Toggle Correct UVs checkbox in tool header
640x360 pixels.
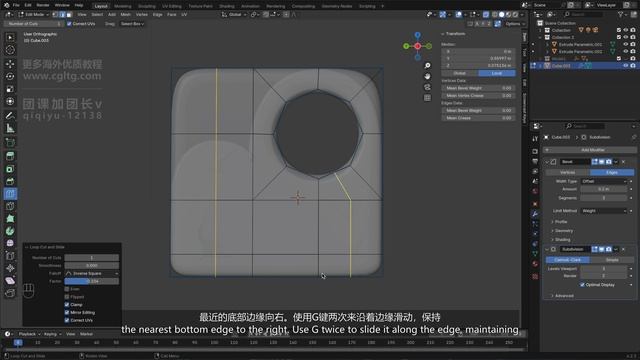(x=69, y=24)
